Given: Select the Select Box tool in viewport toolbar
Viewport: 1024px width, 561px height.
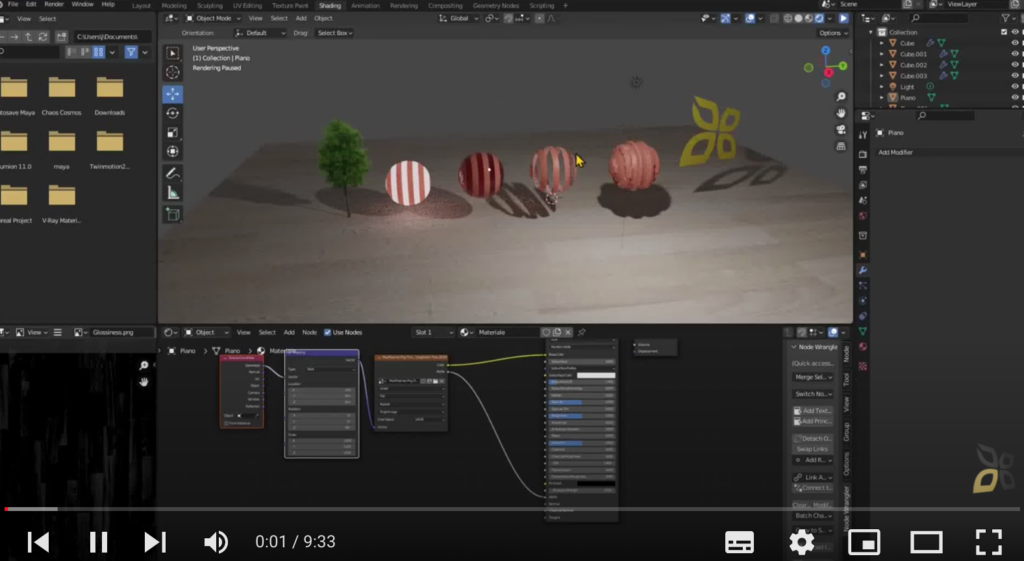Looking at the screenshot, I should [172, 53].
